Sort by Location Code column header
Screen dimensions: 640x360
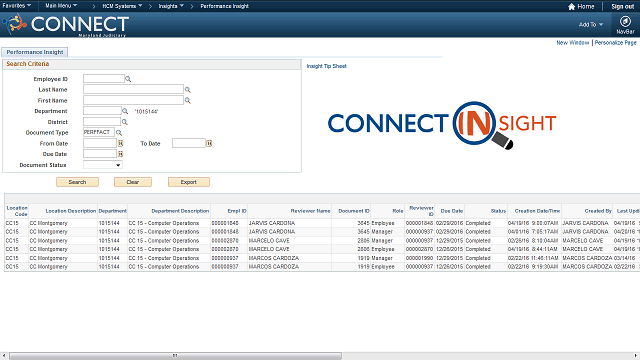pos(17,211)
